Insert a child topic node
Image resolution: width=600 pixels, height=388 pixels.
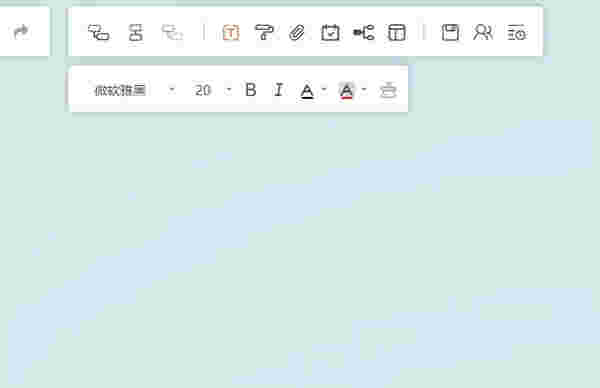coord(99,33)
